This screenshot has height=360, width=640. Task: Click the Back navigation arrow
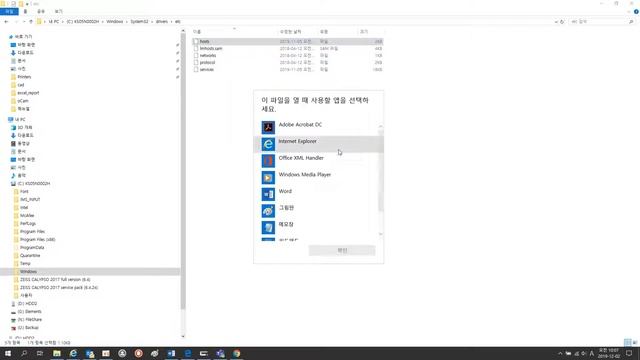6,22
